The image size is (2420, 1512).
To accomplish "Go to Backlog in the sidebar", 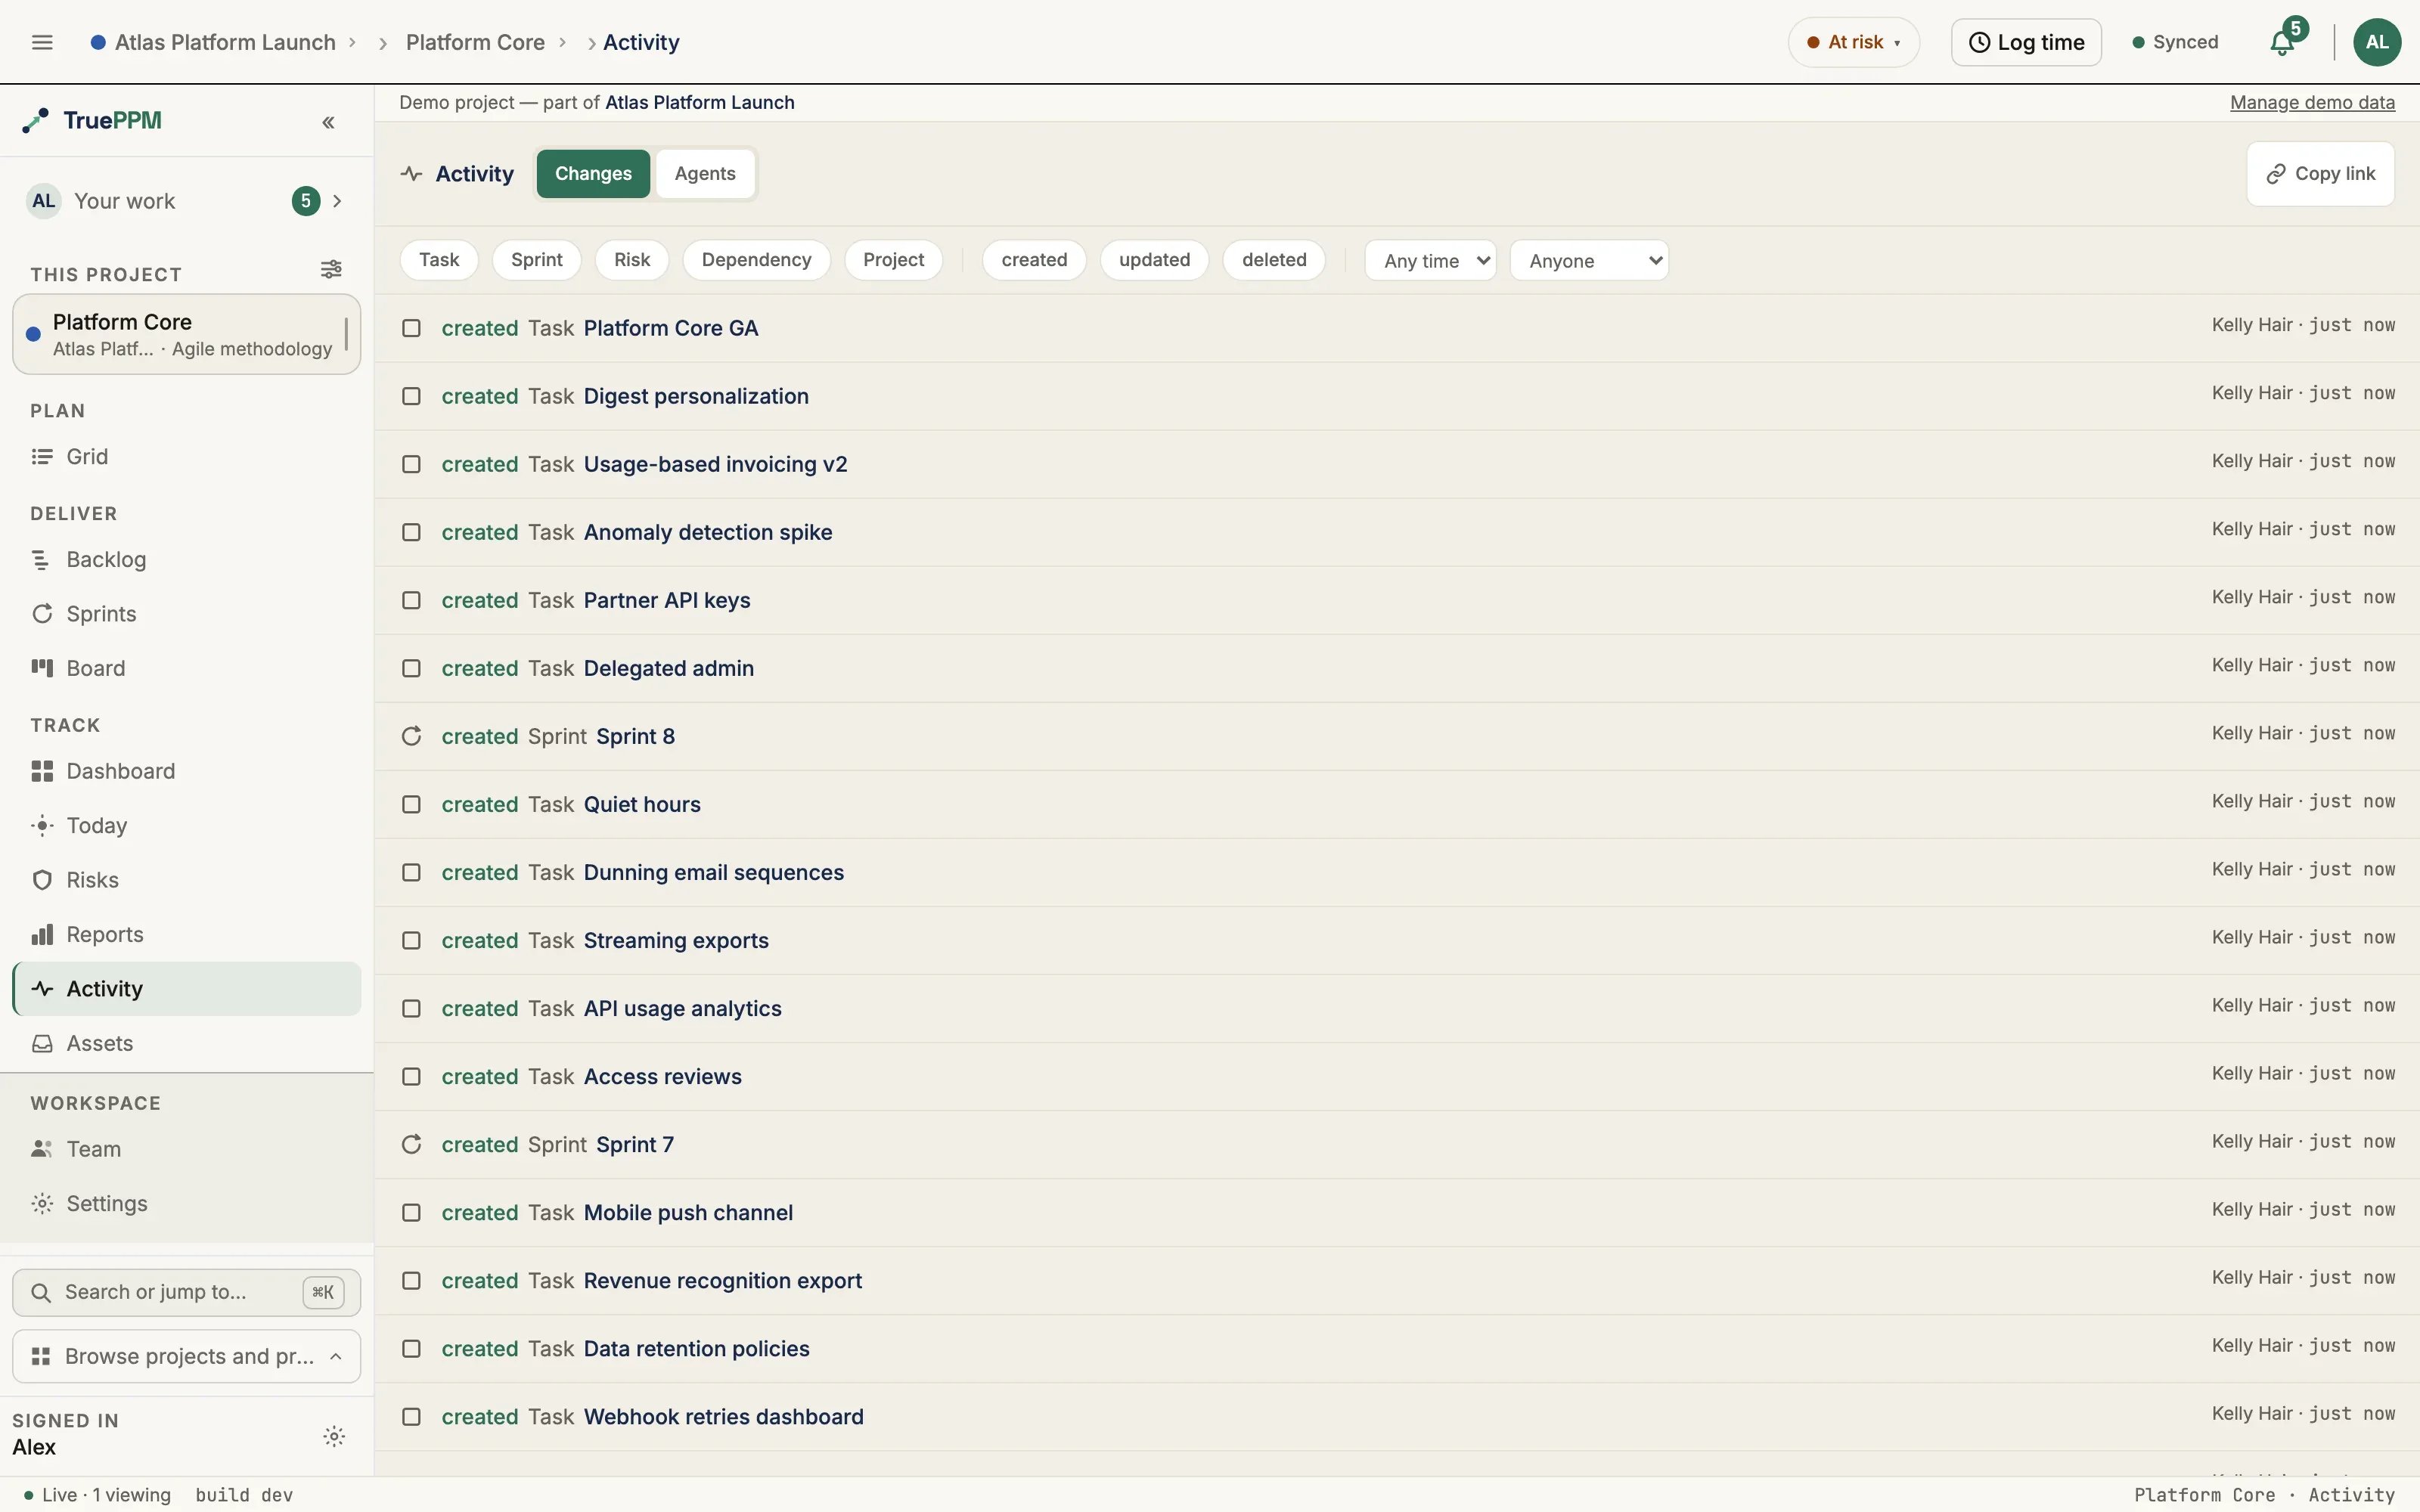I will [x=187, y=560].
